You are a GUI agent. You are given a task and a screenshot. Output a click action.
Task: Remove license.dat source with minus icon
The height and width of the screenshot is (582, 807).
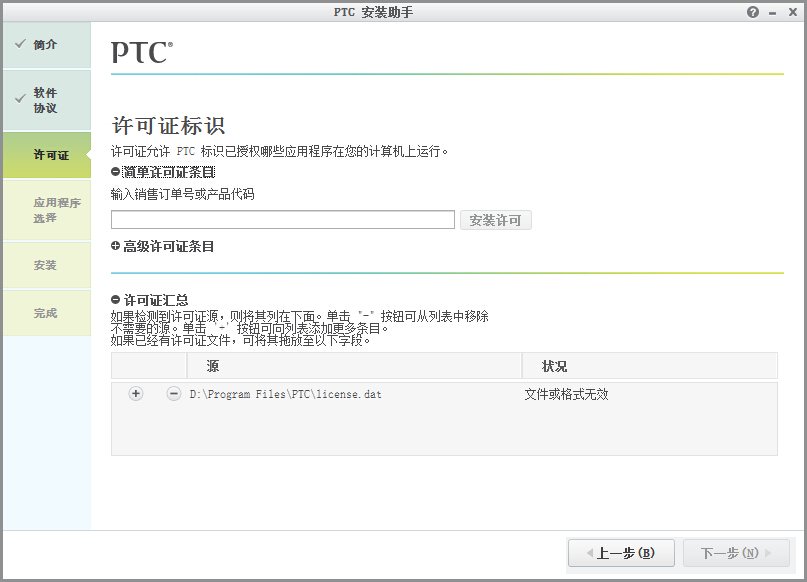pos(173,394)
